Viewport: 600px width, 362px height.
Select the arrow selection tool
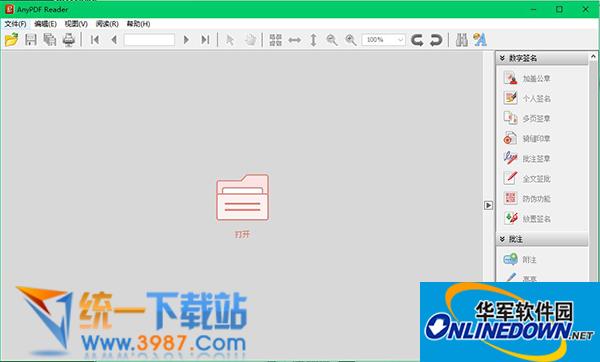[230, 40]
